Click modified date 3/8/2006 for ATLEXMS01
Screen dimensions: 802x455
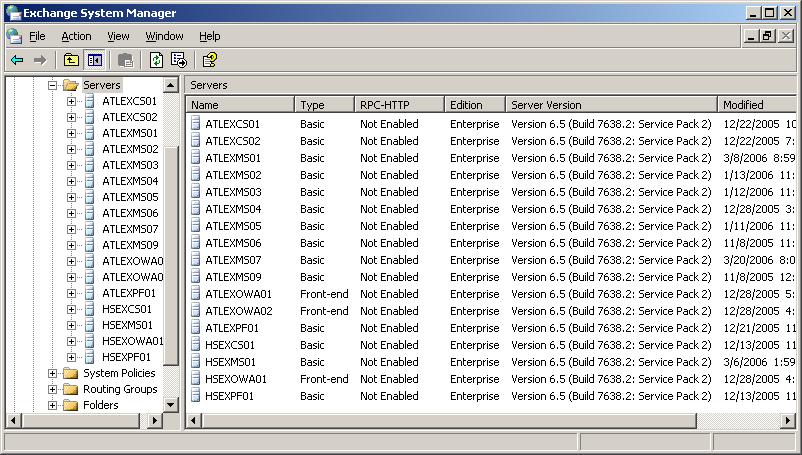click(x=759, y=158)
